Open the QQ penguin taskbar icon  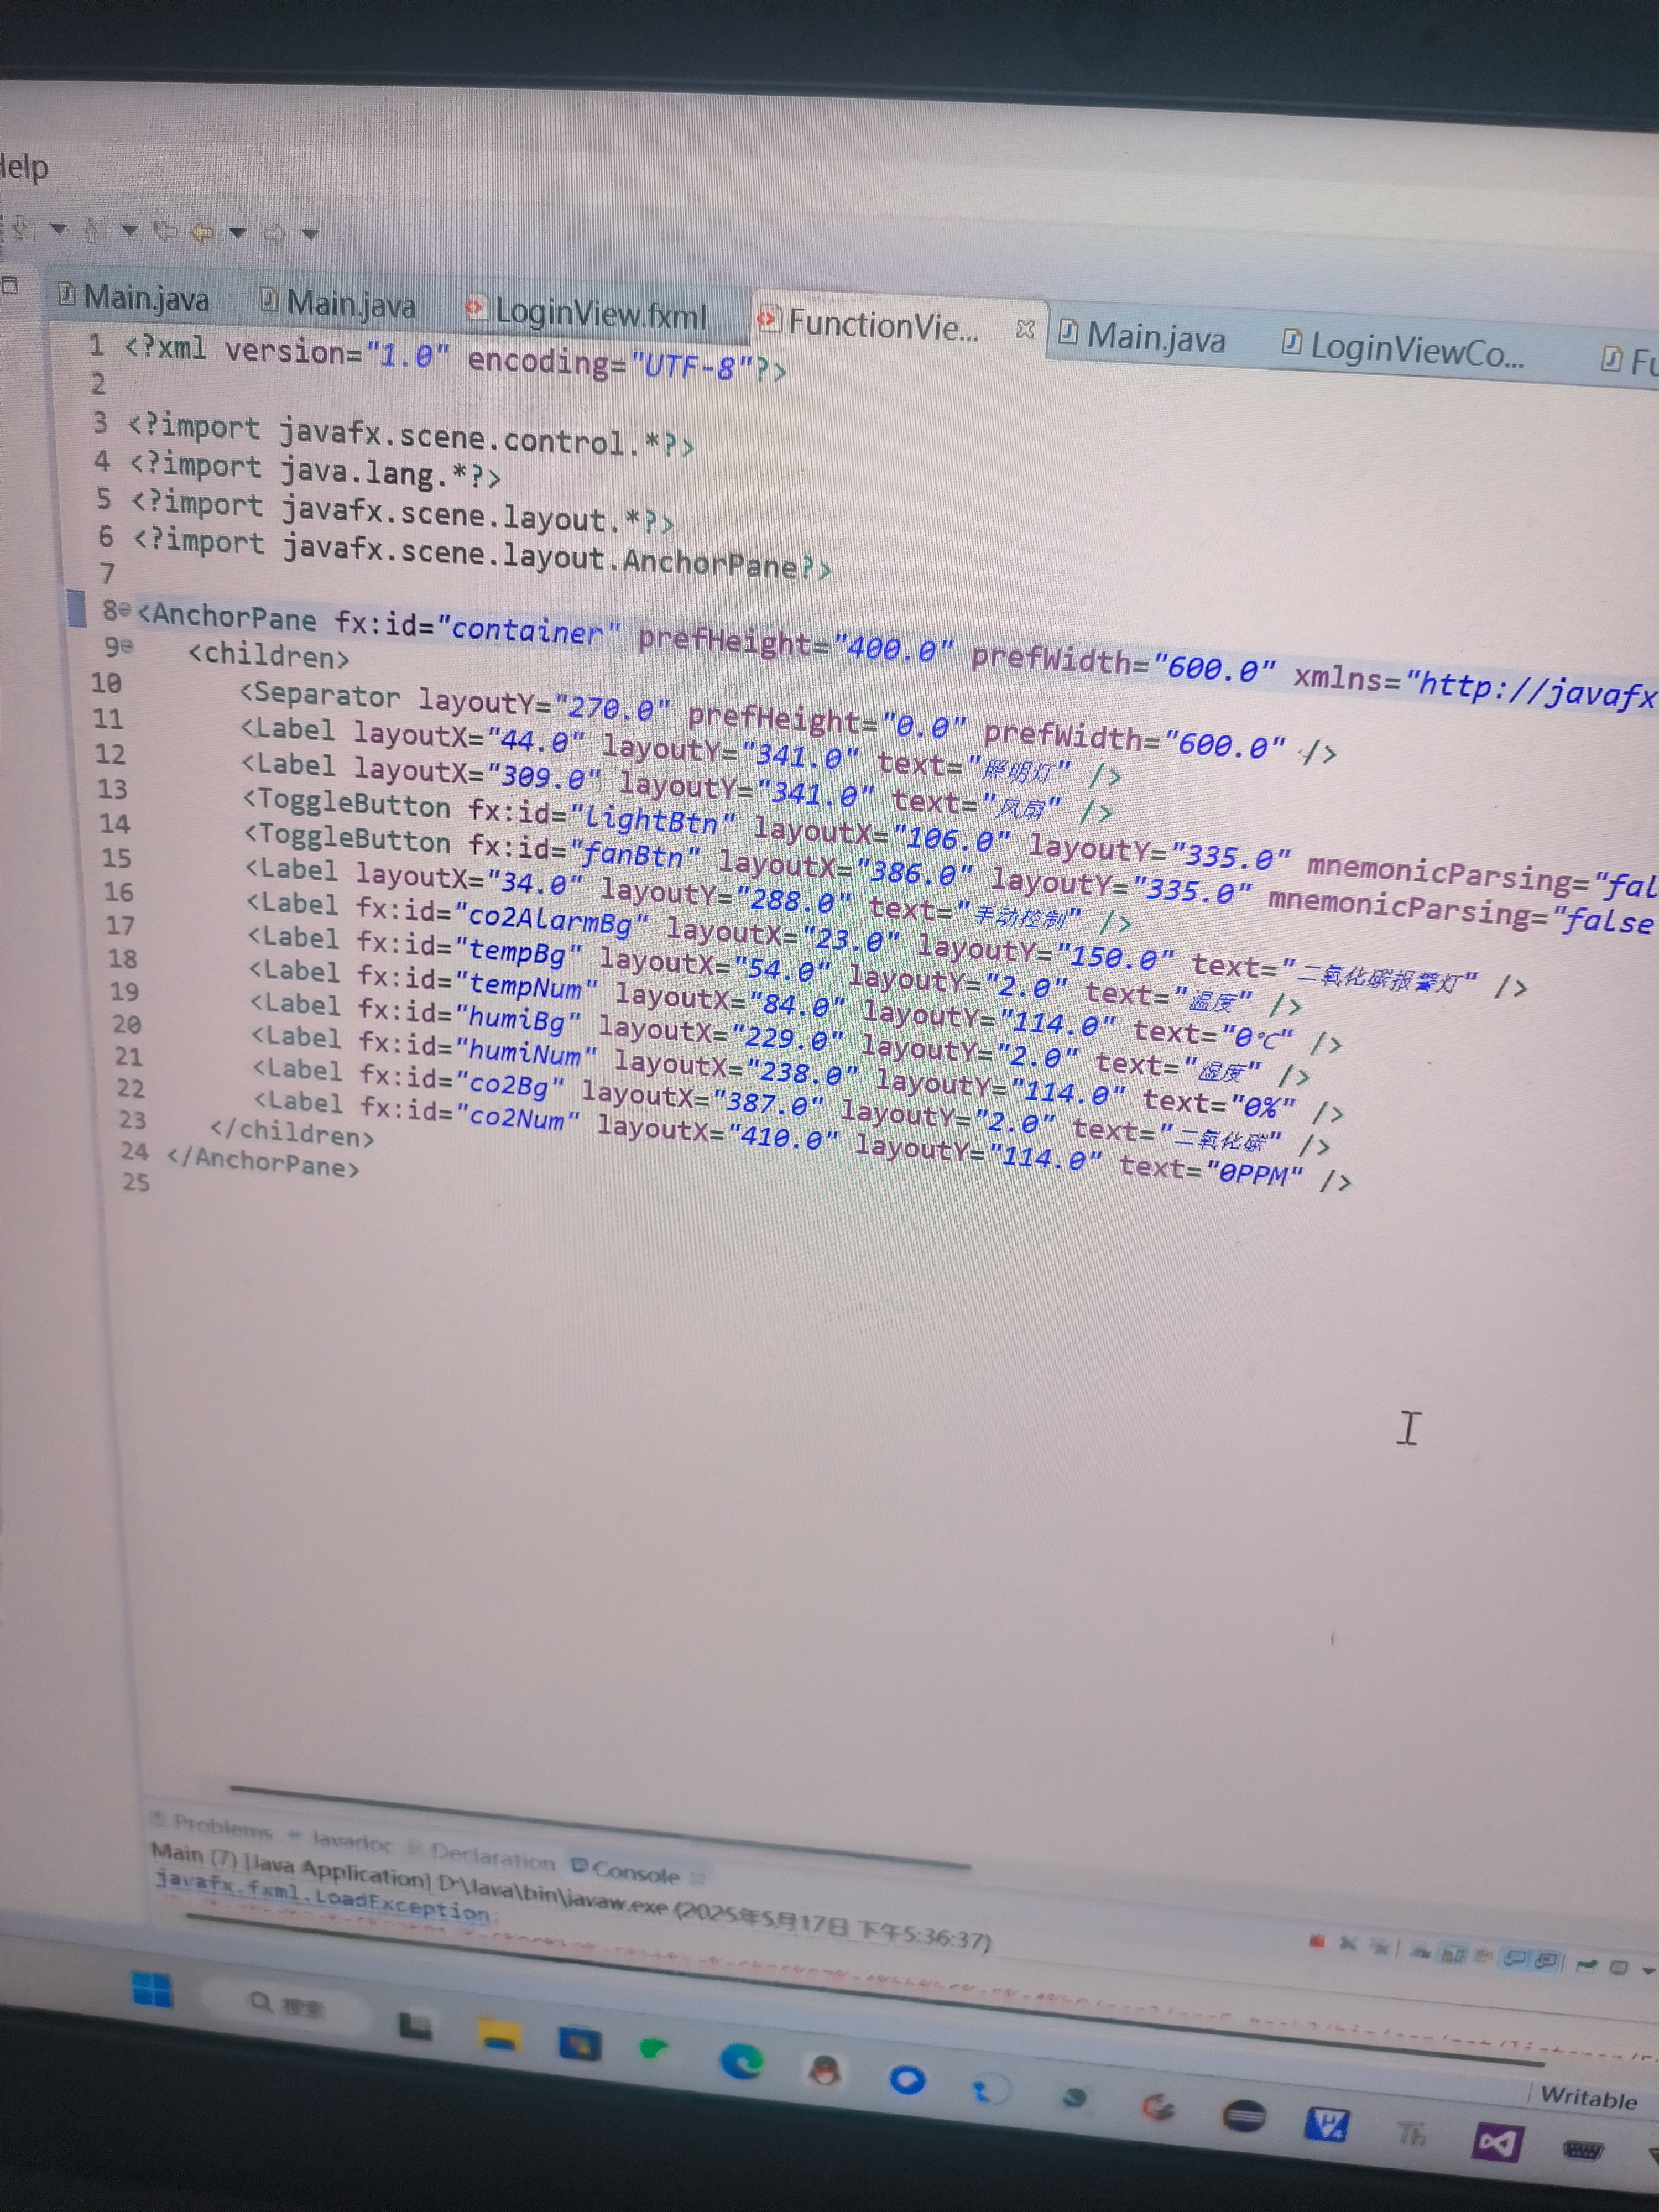pyautogui.click(x=824, y=2069)
